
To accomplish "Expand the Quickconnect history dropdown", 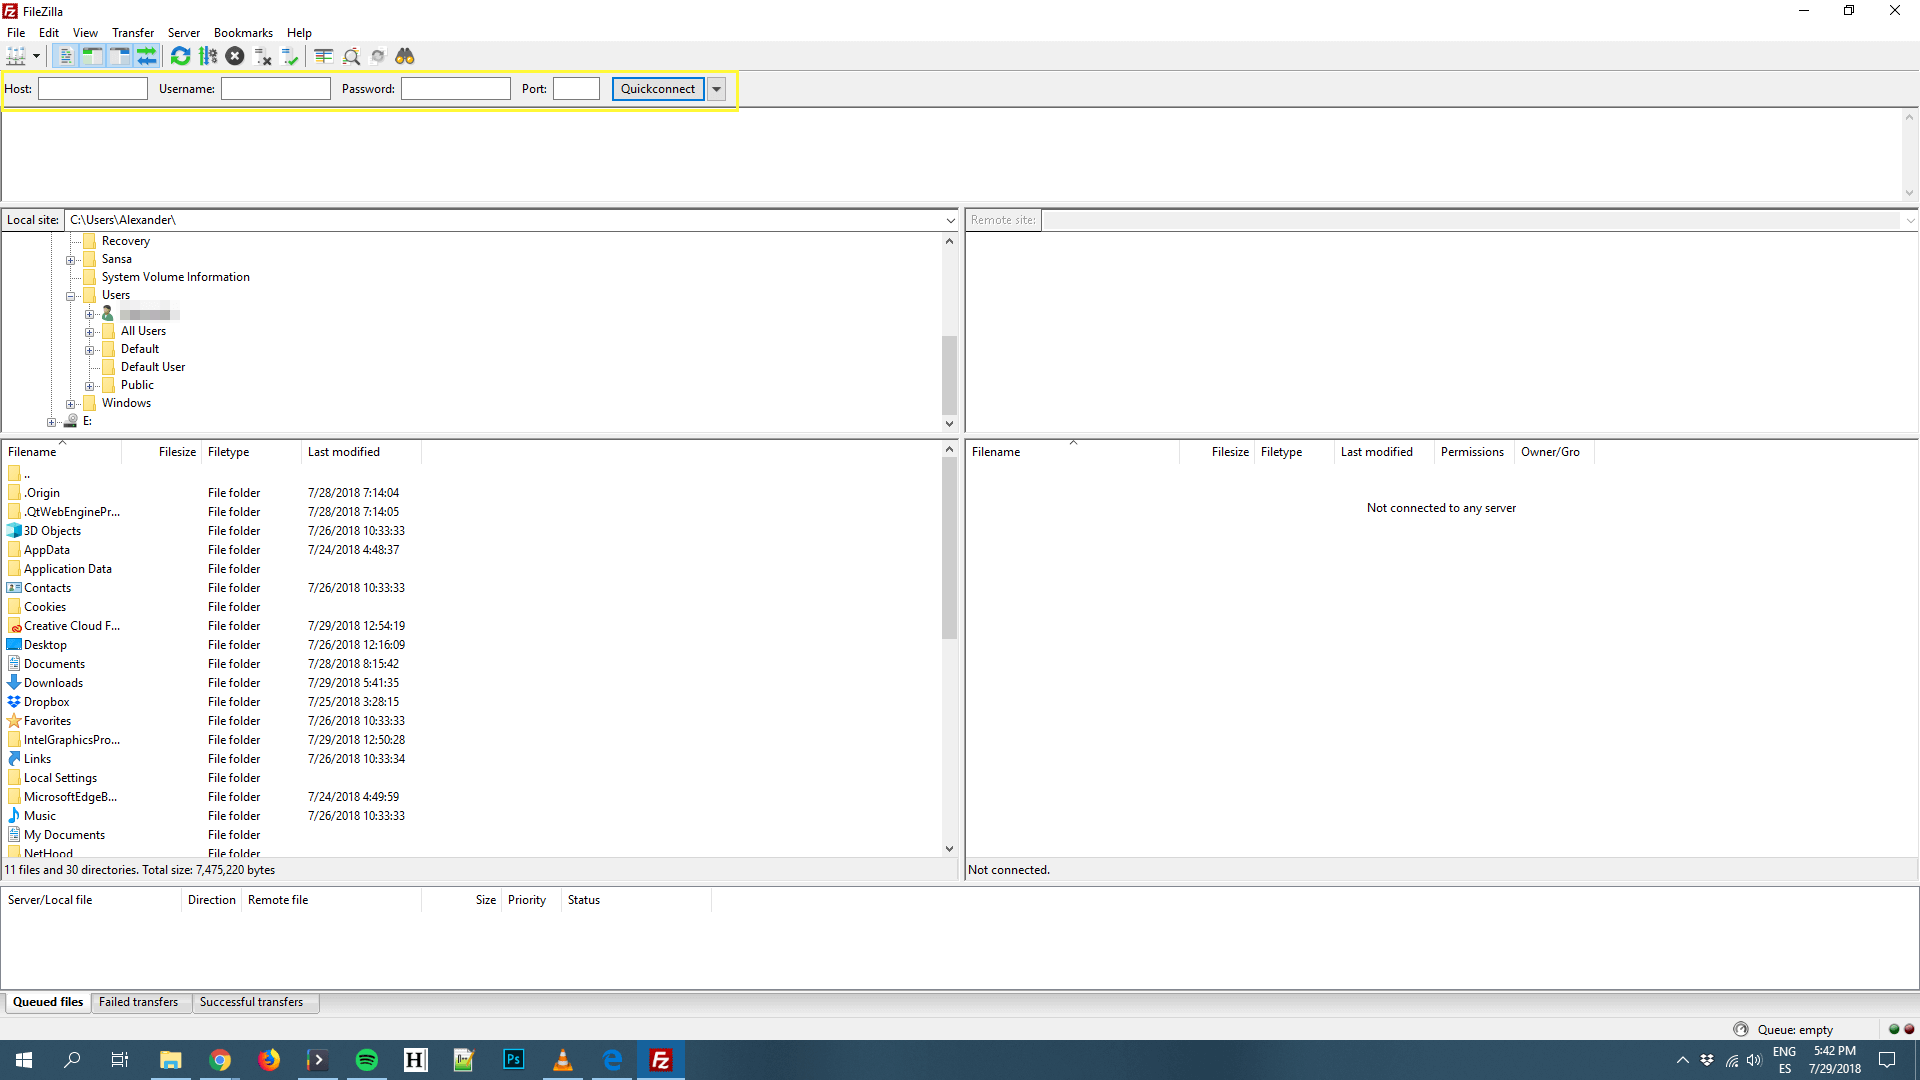I will [716, 88].
